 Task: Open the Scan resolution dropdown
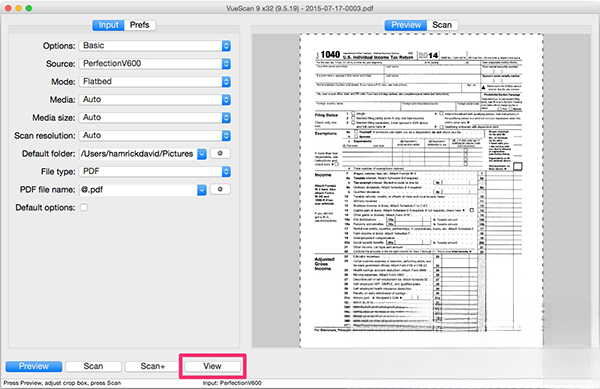point(155,136)
